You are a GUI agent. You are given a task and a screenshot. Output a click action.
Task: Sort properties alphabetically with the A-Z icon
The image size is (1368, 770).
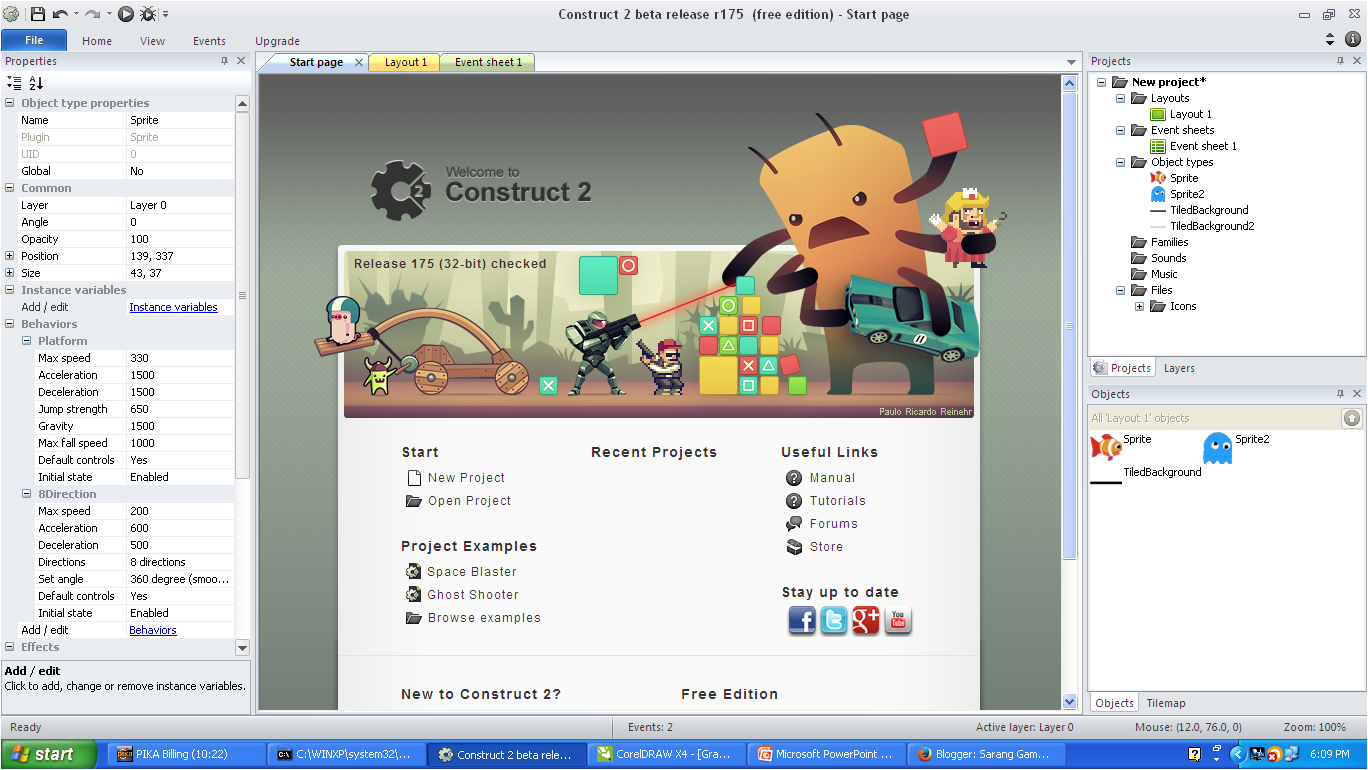click(34, 83)
